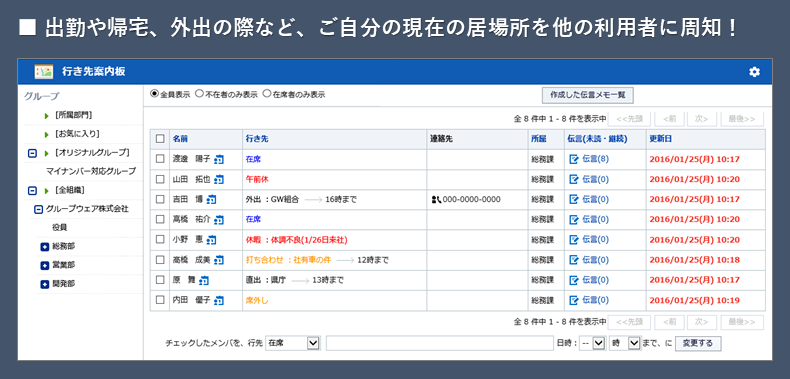Screen dimensions: 790x379
Task: Select マイナンバー対応グループ in group tree
Action: [91, 171]
